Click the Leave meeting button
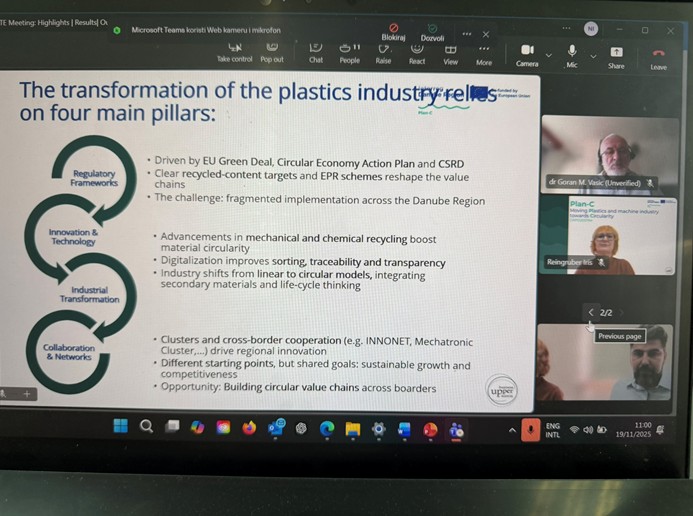This screenshot has height=516, width=693. click(658, 55)
